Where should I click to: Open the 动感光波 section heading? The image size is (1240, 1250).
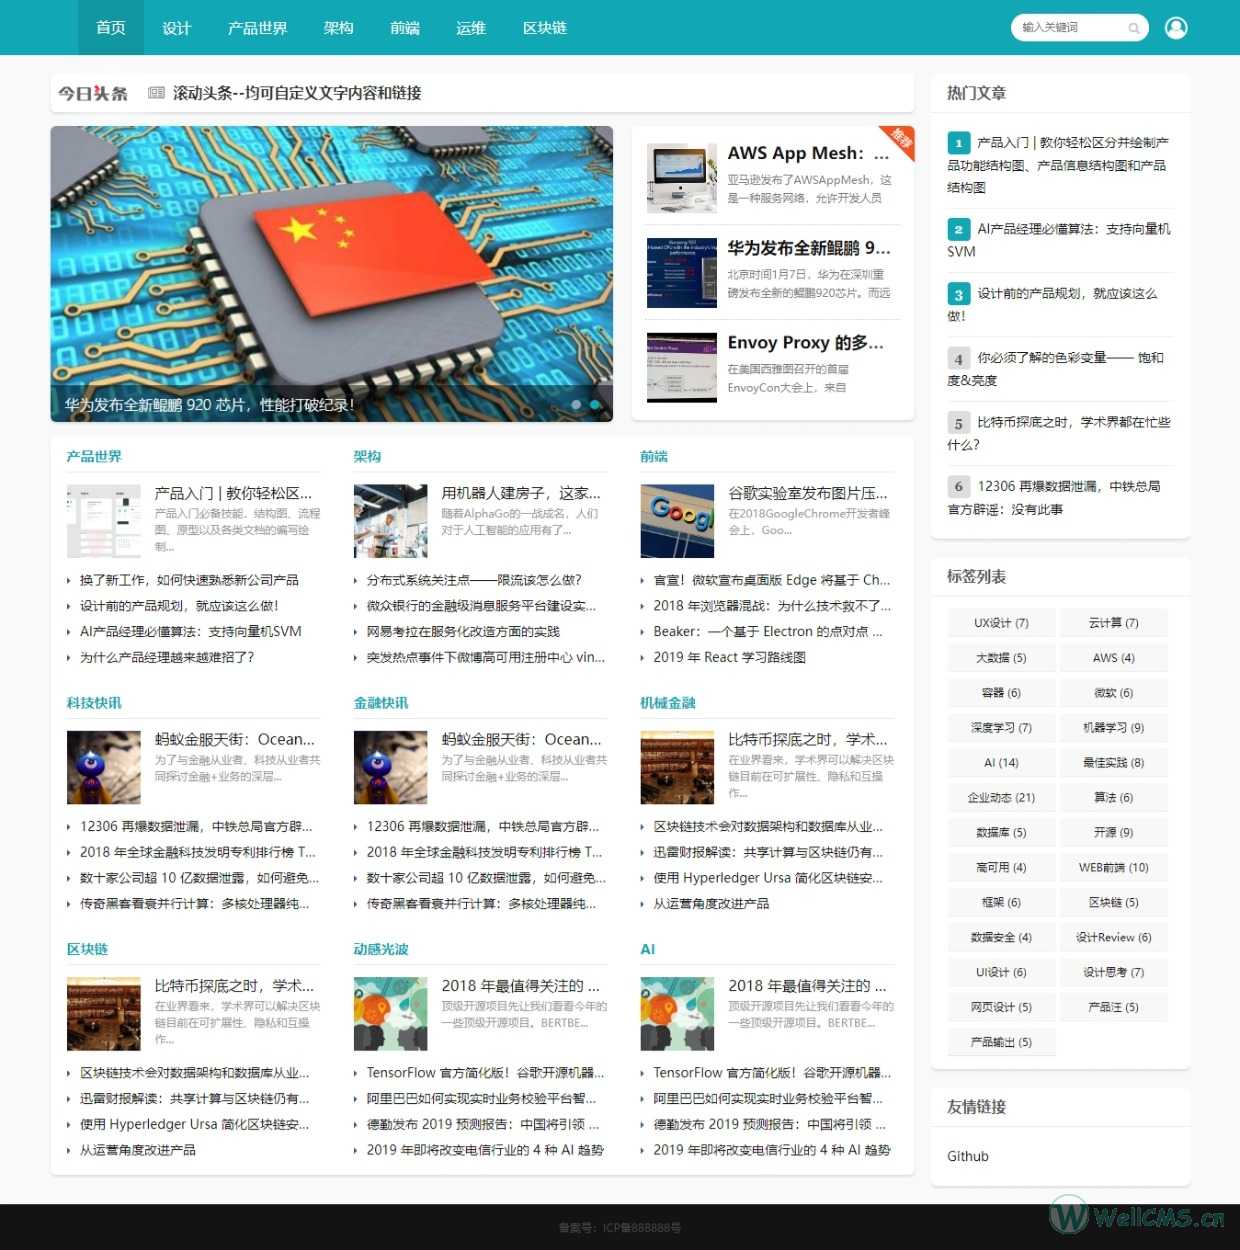(381, 949)
